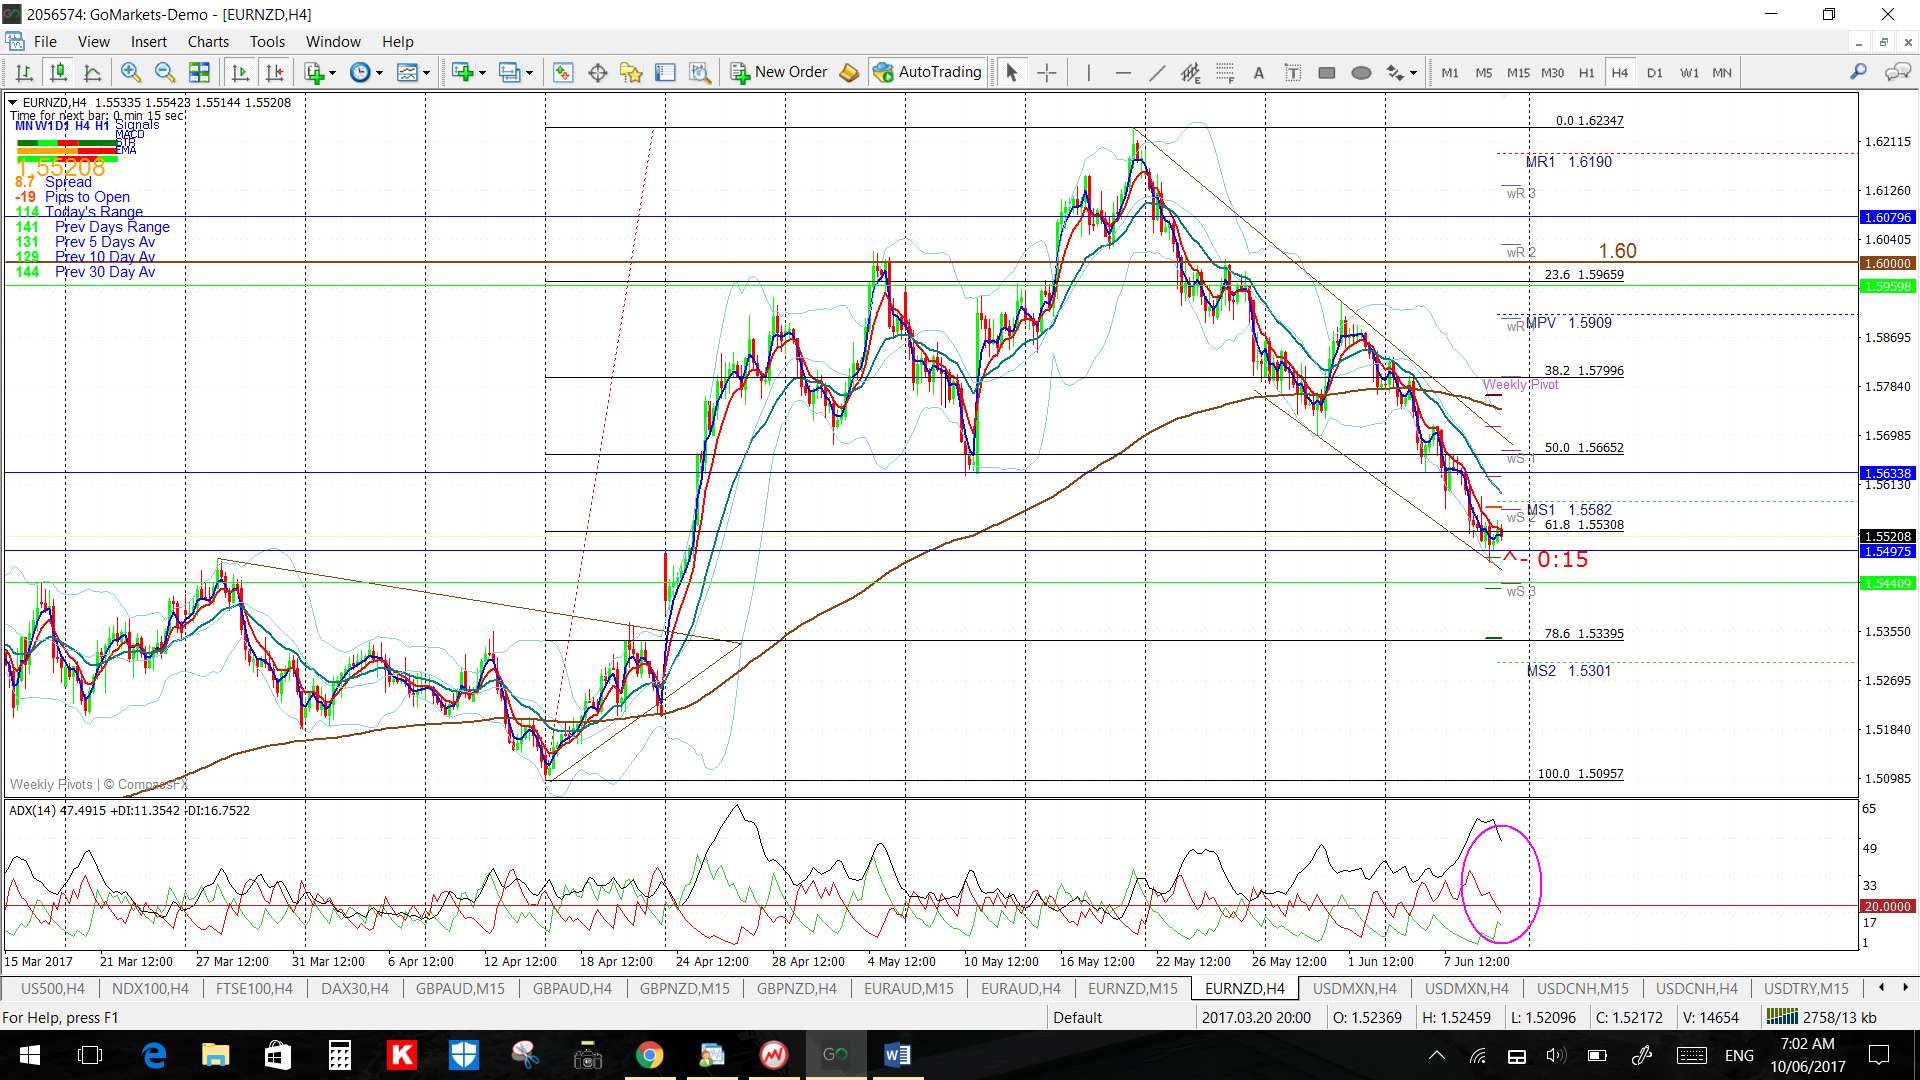
Task: Expand the indicators list dropdown arrow
Action: [332, 72]
